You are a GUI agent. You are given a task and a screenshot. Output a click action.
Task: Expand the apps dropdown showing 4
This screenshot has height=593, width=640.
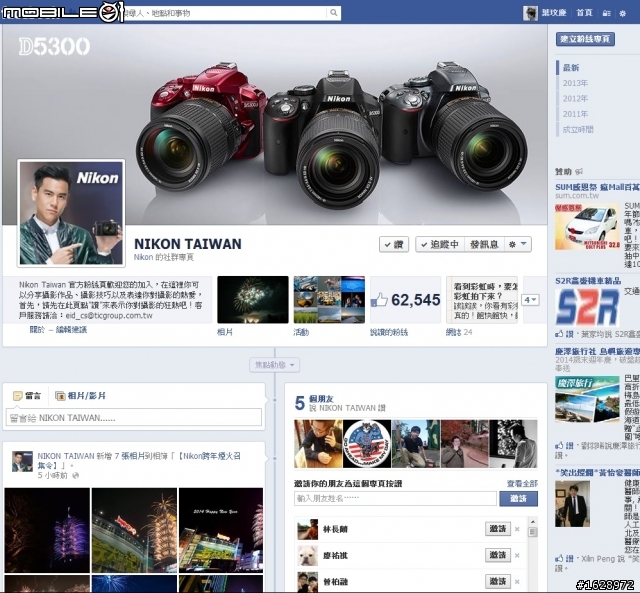[x=531, y=300]
